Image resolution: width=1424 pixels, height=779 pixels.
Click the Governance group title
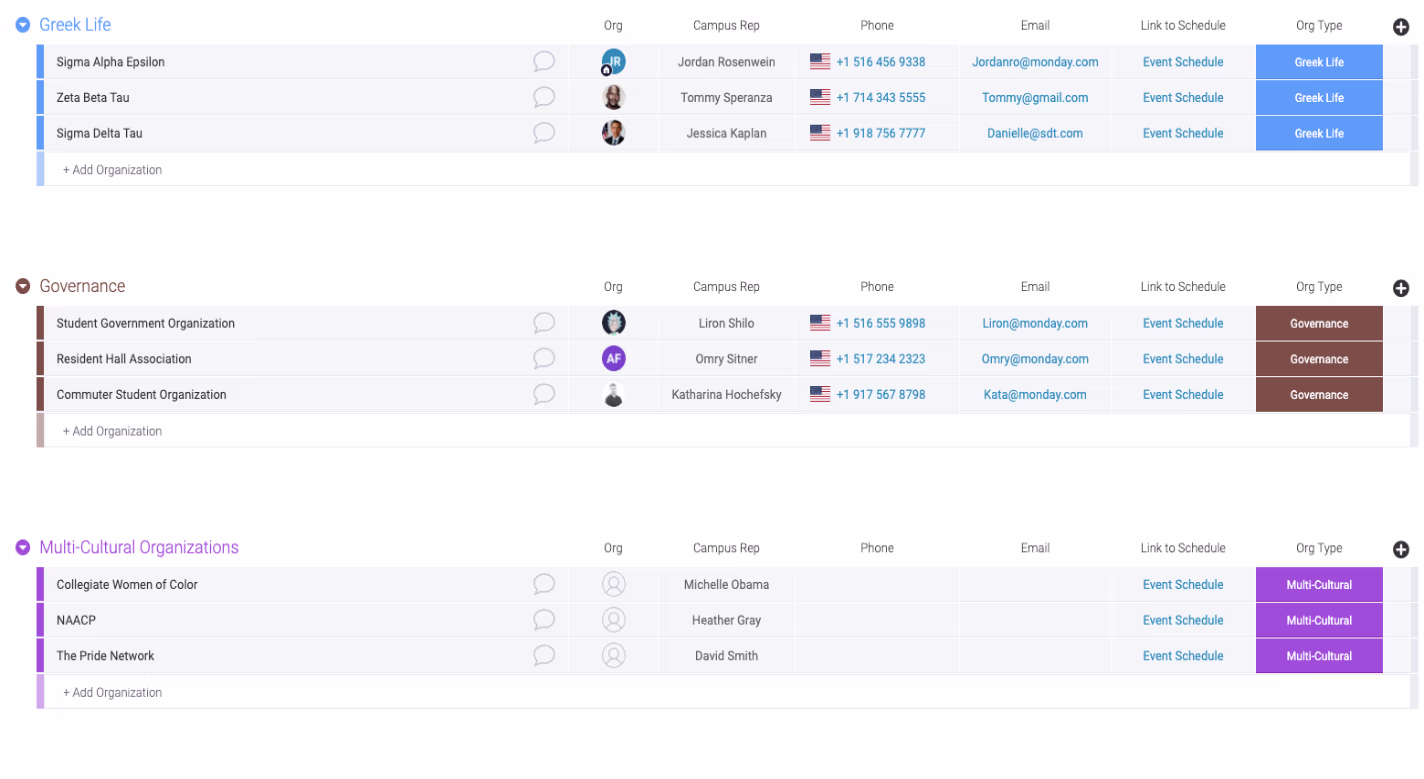[82, 286]
